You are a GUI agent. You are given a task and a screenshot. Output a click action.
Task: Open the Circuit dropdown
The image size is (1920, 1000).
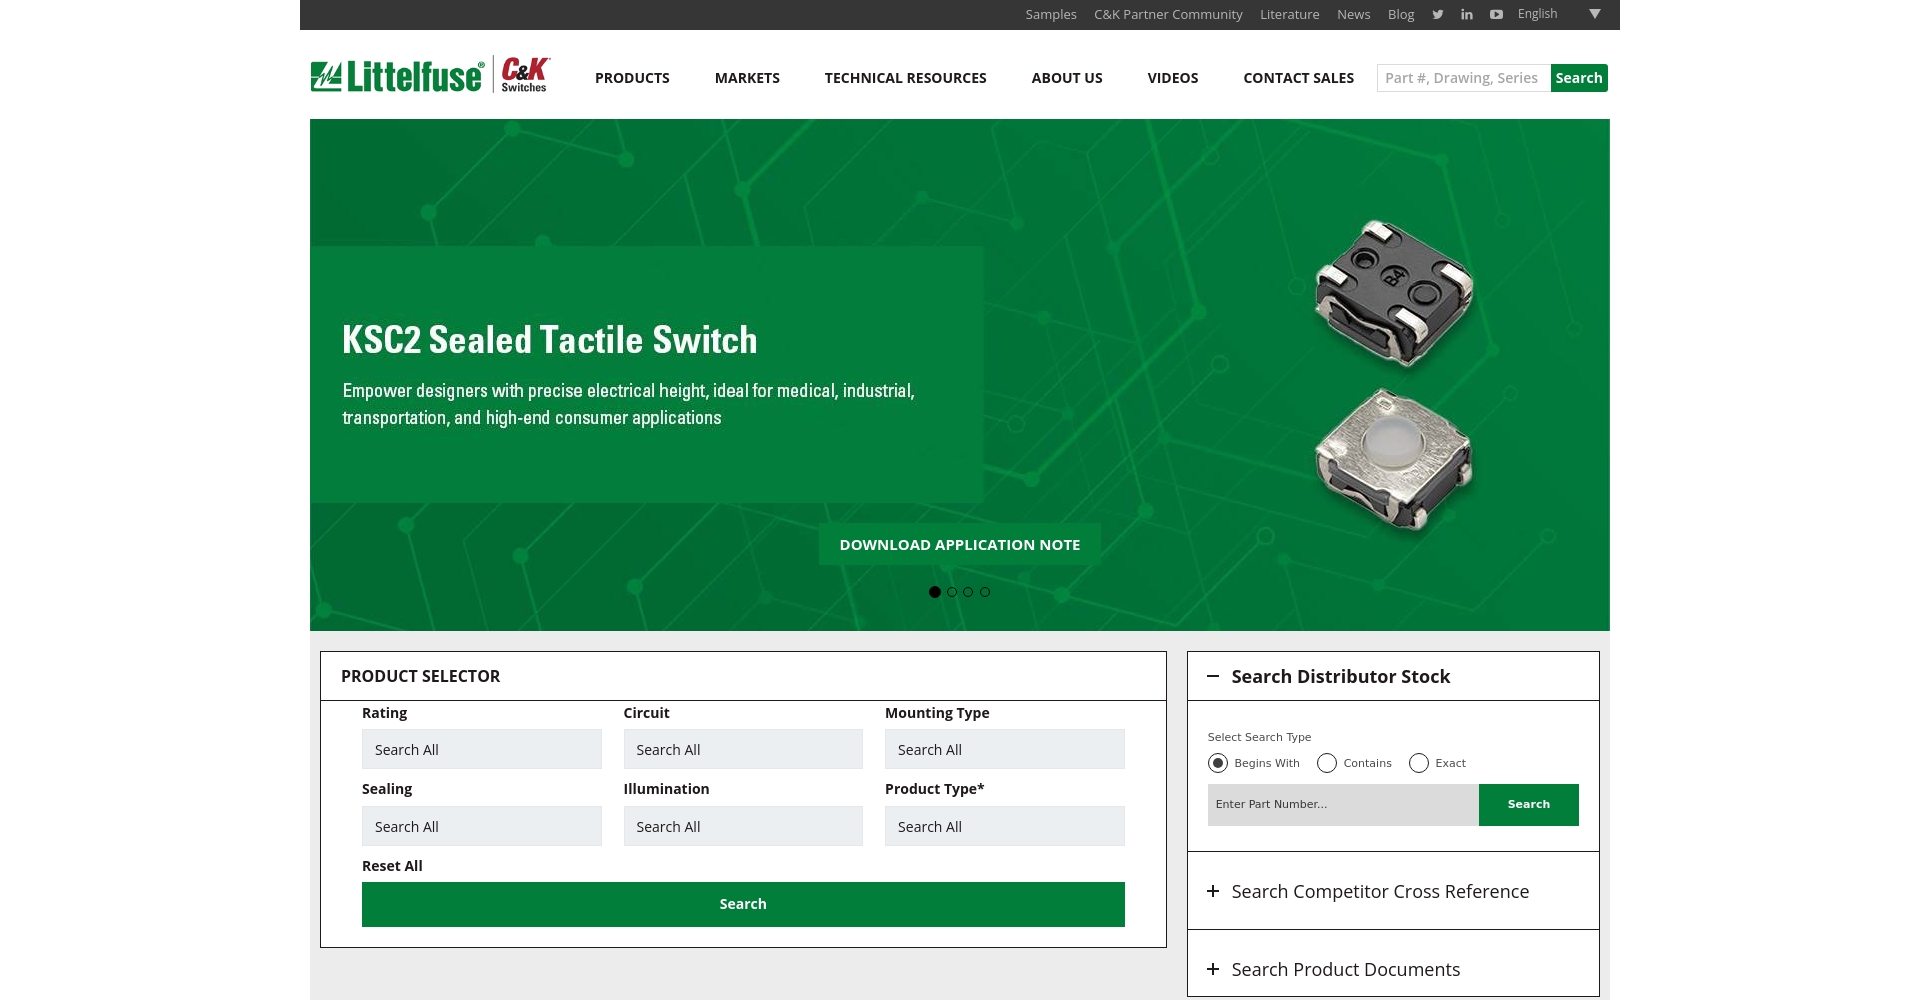743,749
